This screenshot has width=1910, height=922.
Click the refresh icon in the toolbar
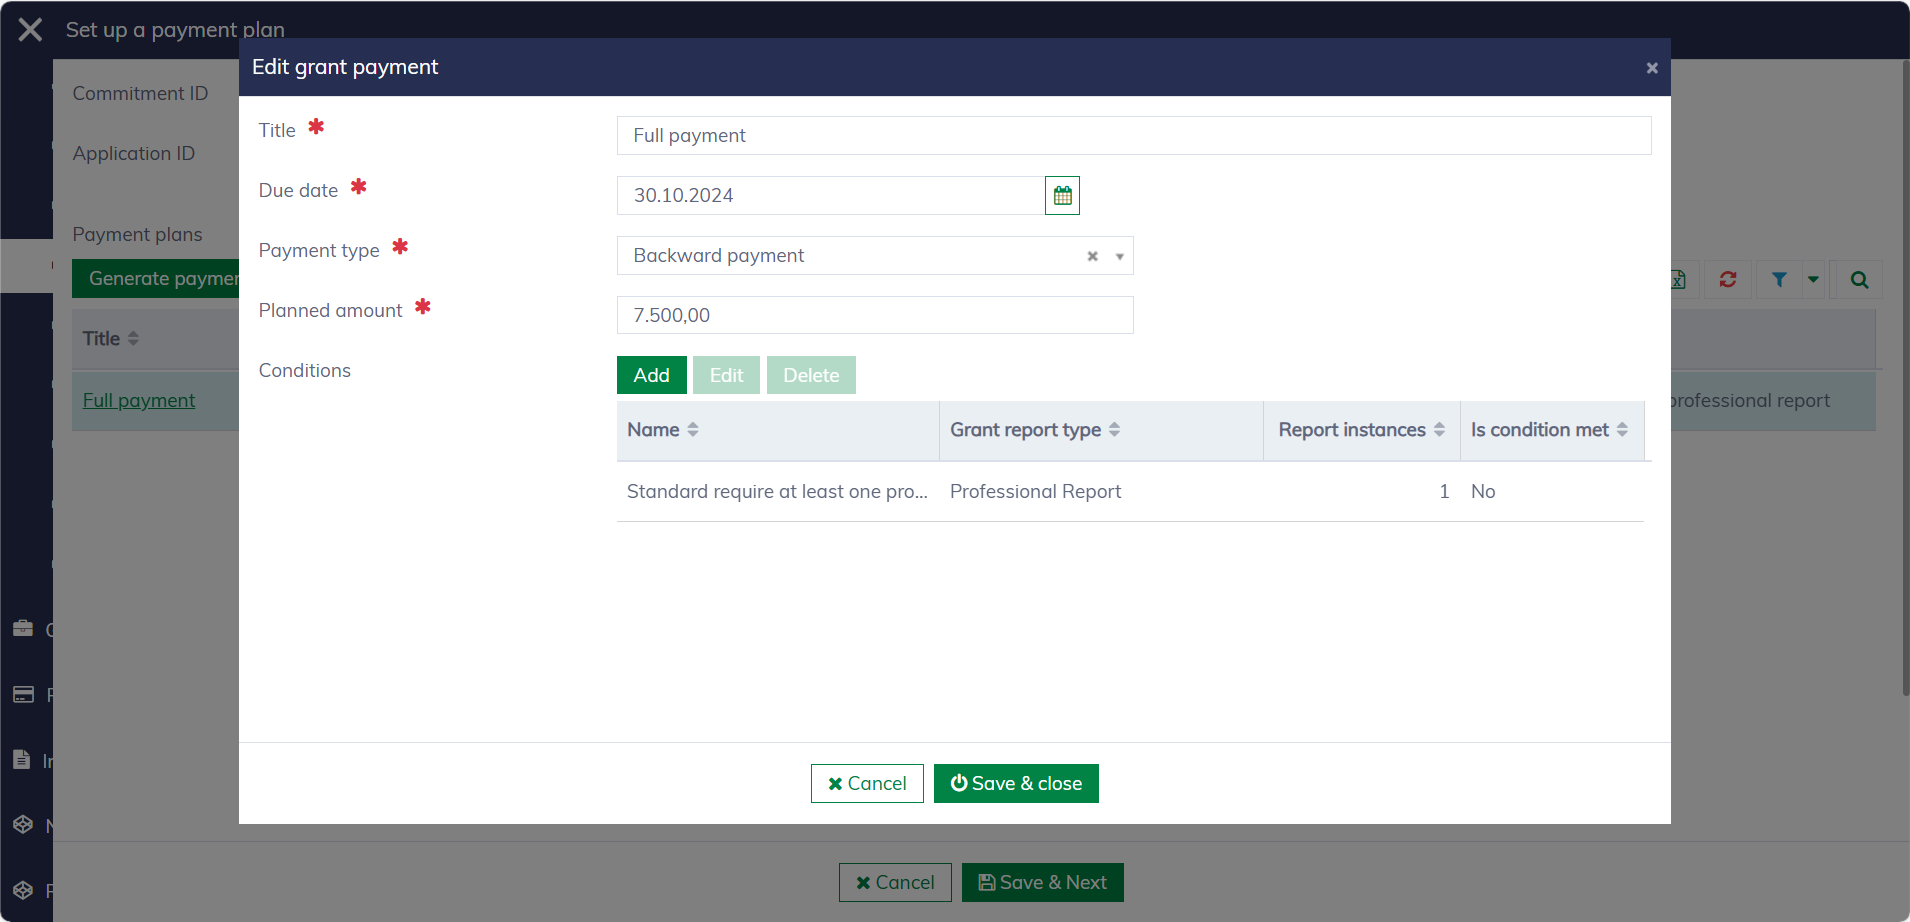pyautogui.click(x=1727, y=280)
